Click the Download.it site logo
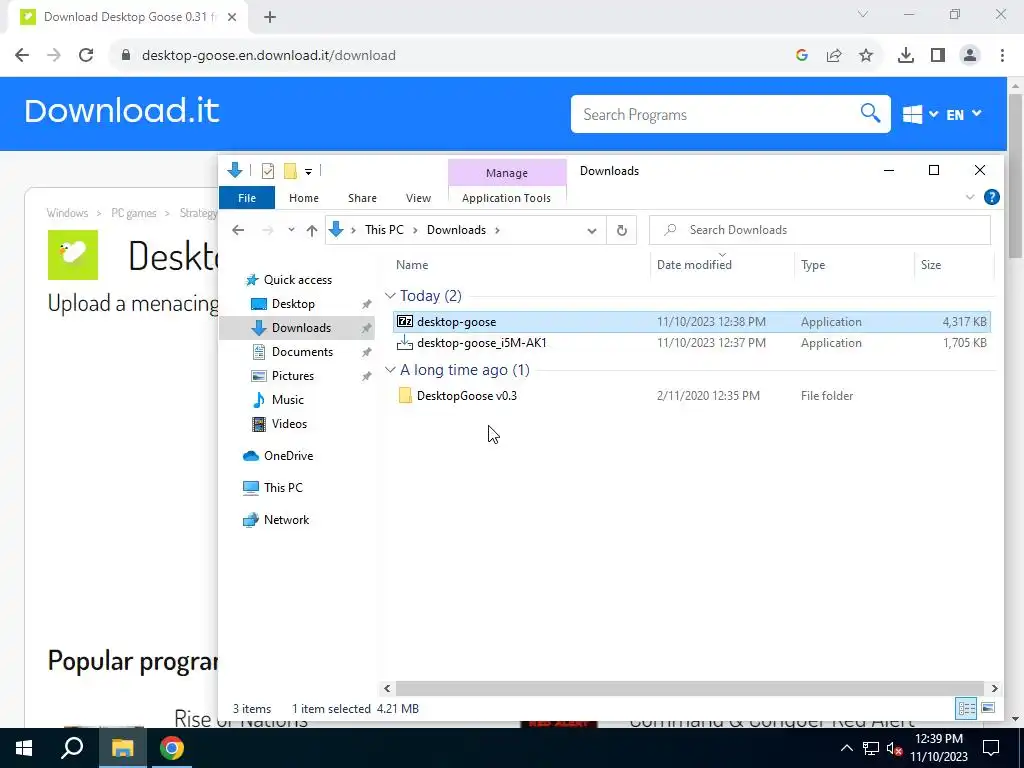This screenshot has width=1024, height=768. (121, 111)
